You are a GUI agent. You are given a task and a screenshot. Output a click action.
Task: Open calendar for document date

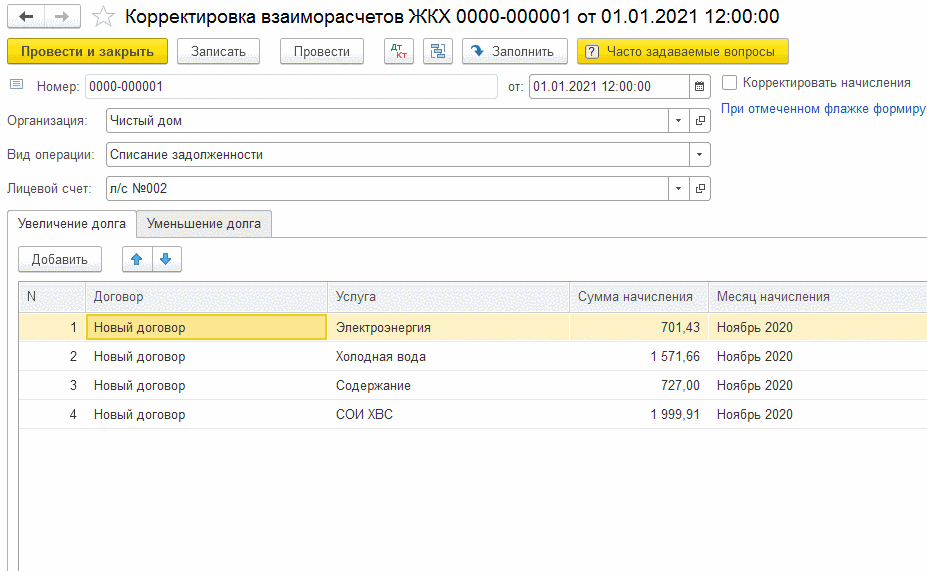699,86
